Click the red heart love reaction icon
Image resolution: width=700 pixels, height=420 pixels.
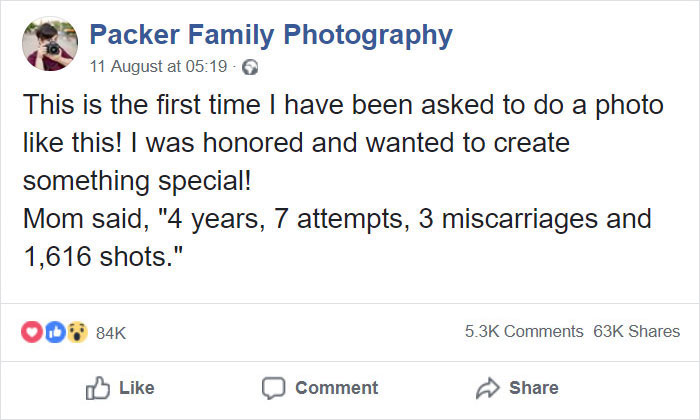click(31, 331)
